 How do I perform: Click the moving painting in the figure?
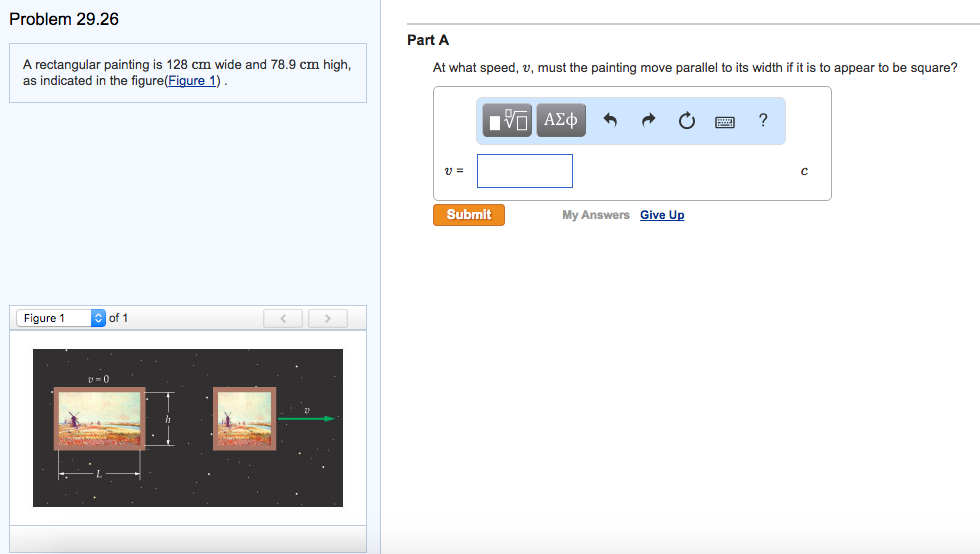point(245,418)
